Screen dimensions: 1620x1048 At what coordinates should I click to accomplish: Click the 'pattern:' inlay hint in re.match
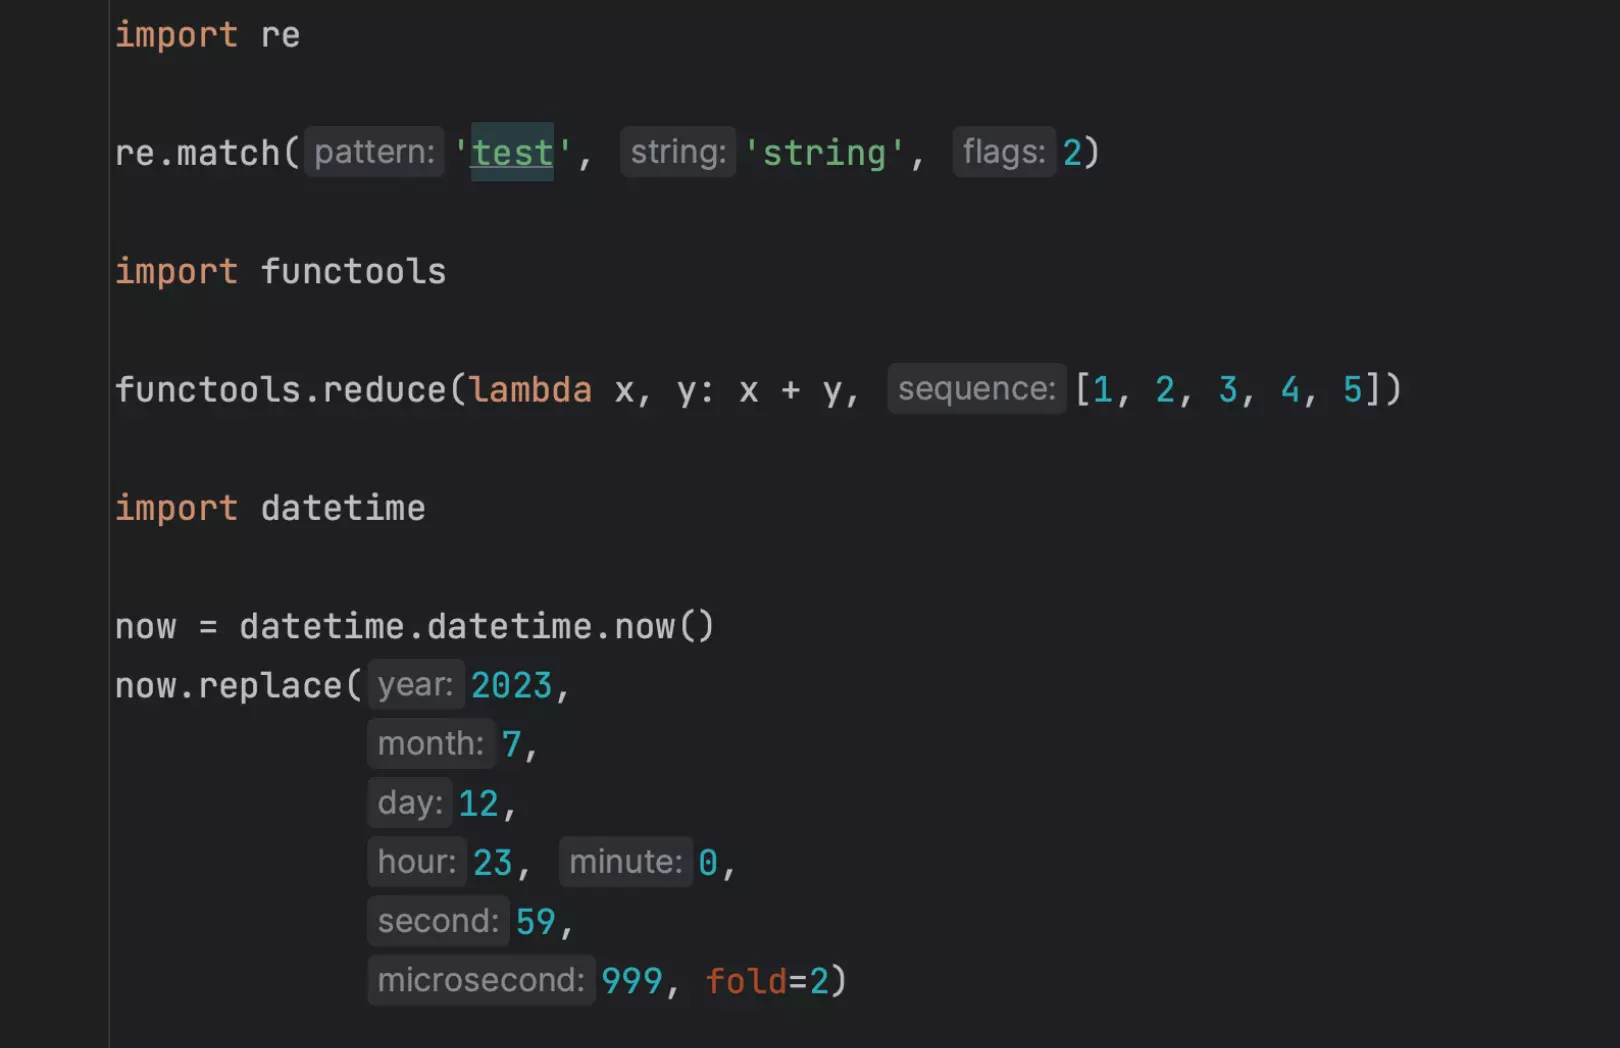point(374,152)
